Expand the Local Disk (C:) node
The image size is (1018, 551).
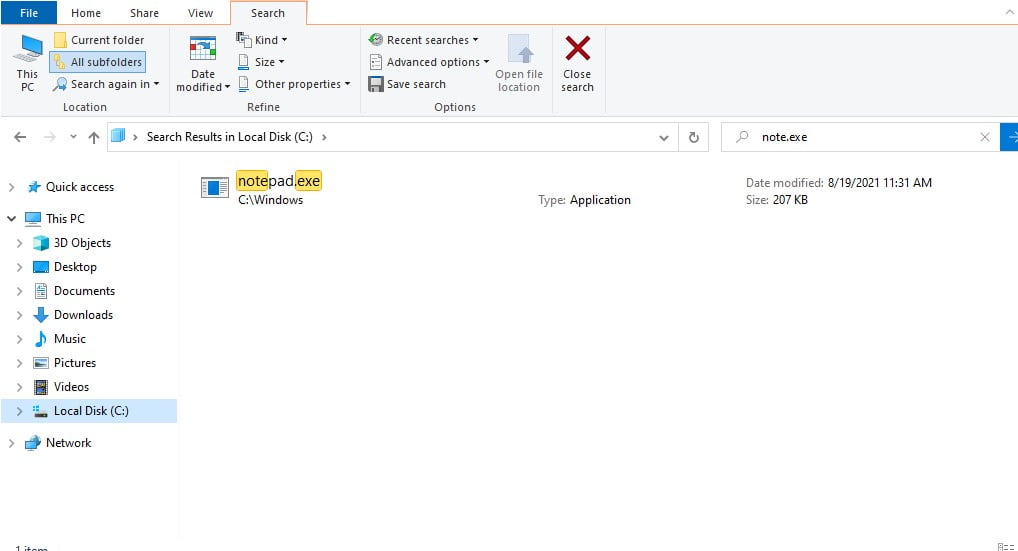[19, 411]
